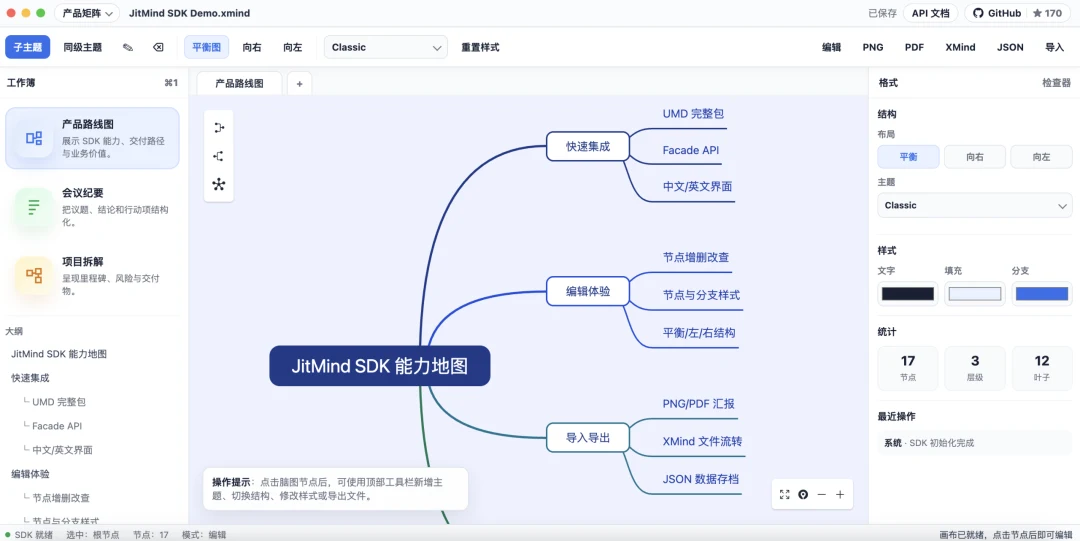Switch to the 检查器 panel tab
1080x541 pixels.
[x=1057, y=83]
